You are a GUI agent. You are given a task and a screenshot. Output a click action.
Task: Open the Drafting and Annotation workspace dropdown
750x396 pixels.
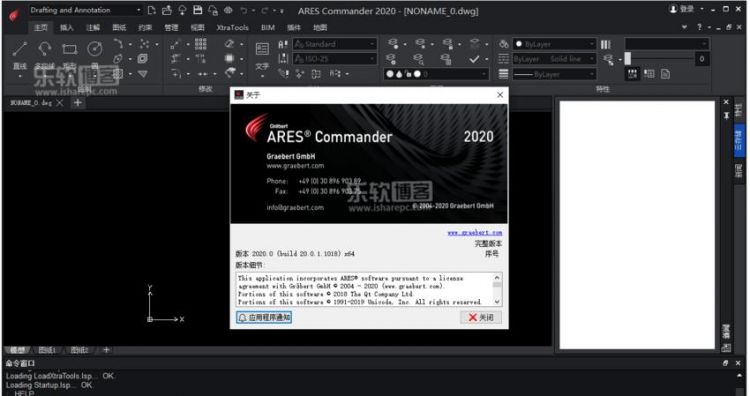85,10
